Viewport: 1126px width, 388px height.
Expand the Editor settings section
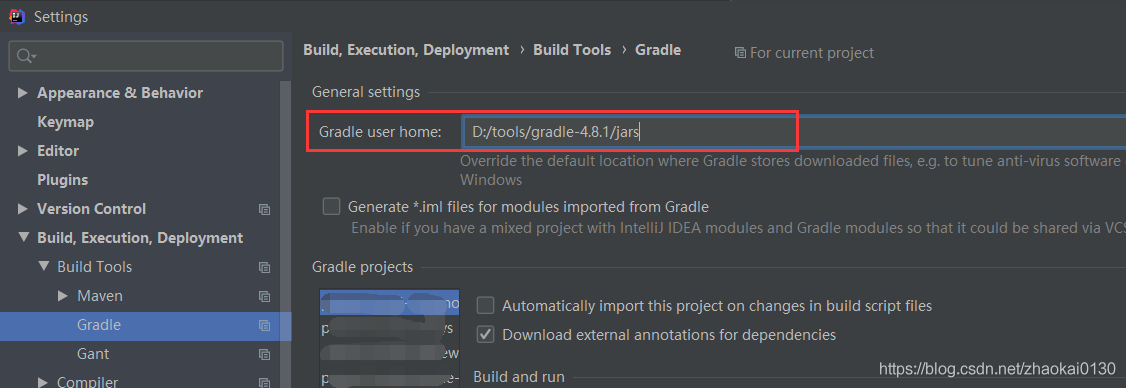coord(23,151)
